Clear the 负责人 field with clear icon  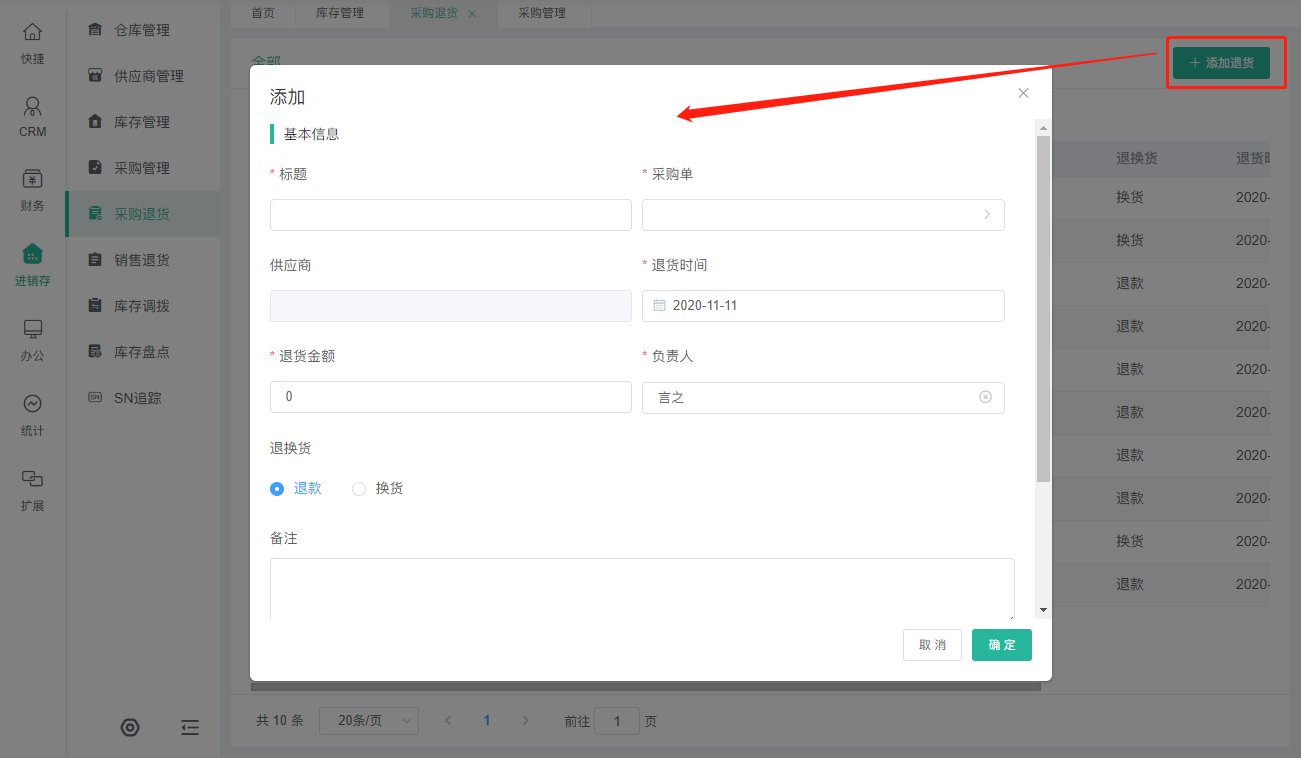coord(985,397)
